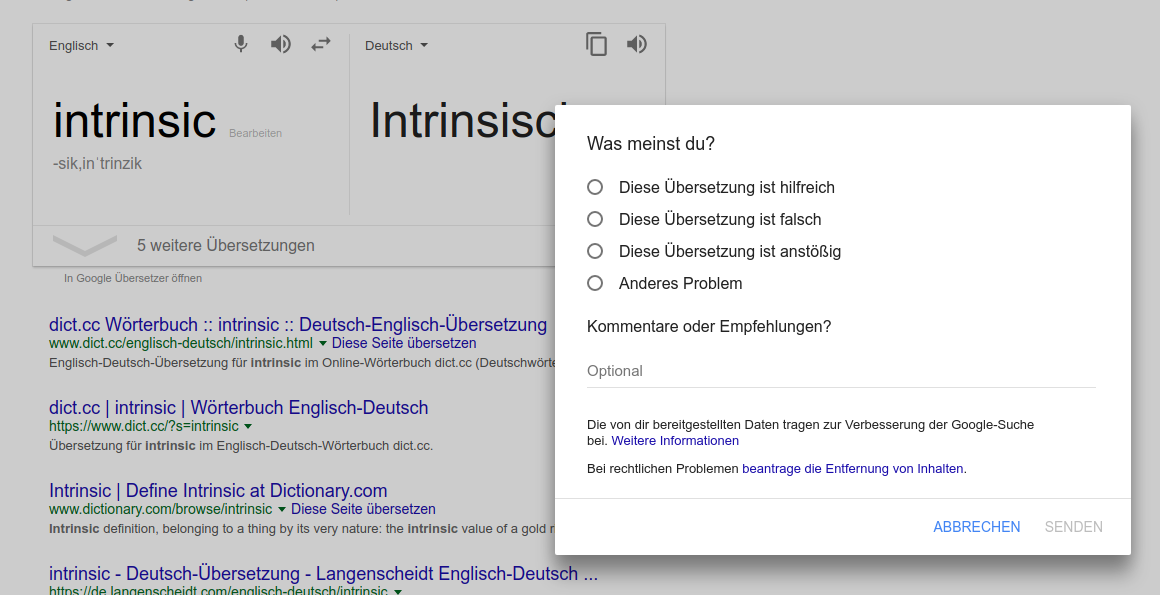Screen dimensions: 1160x595
Task: Click the ABBRECHEN button
Action: tap(976, 527)
